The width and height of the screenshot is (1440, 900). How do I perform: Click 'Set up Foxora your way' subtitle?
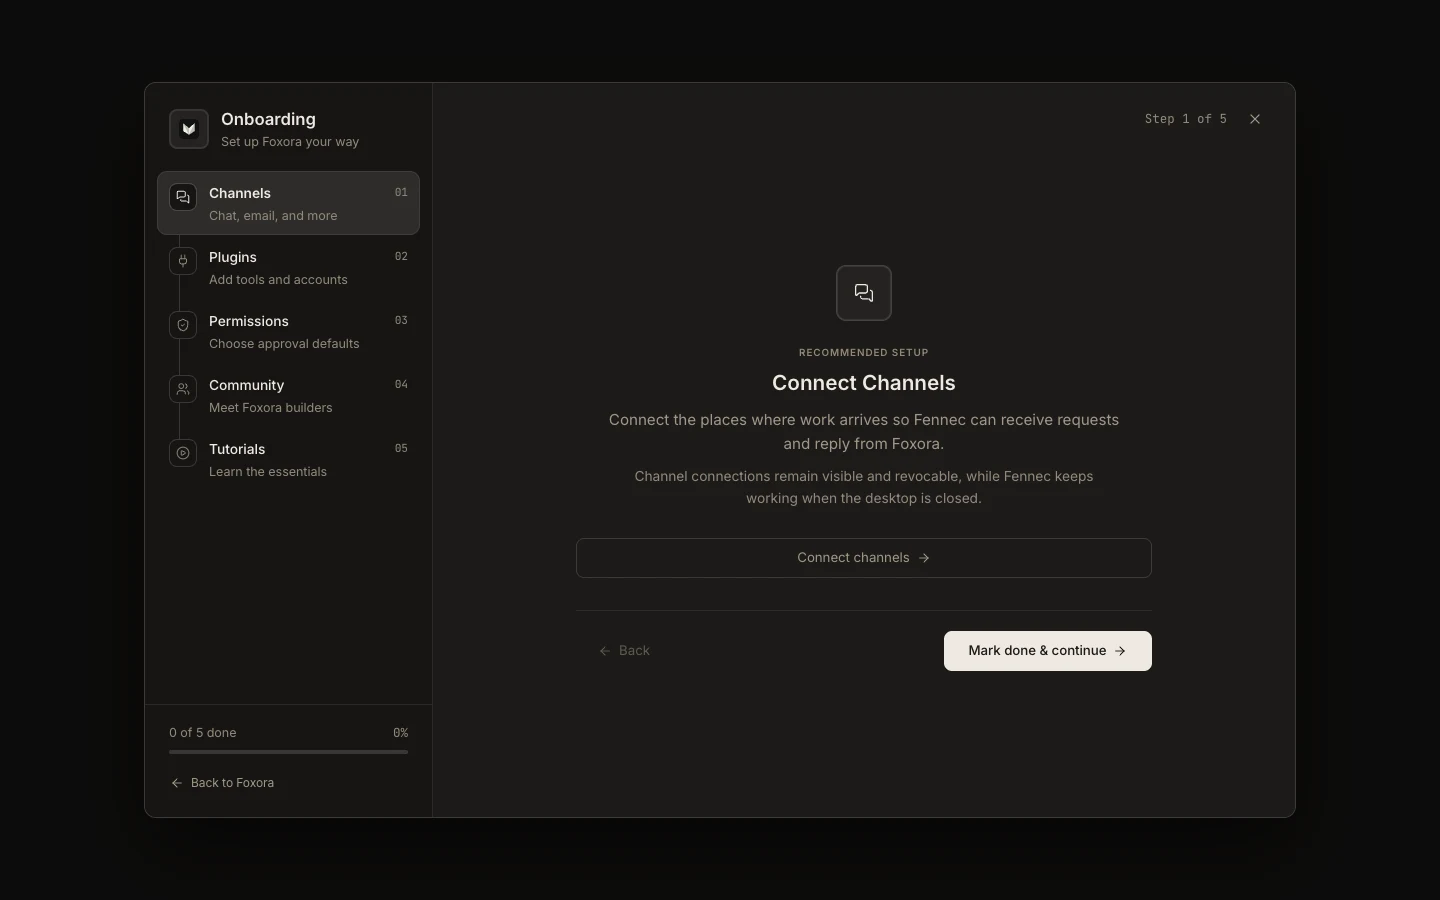point(290,142)
